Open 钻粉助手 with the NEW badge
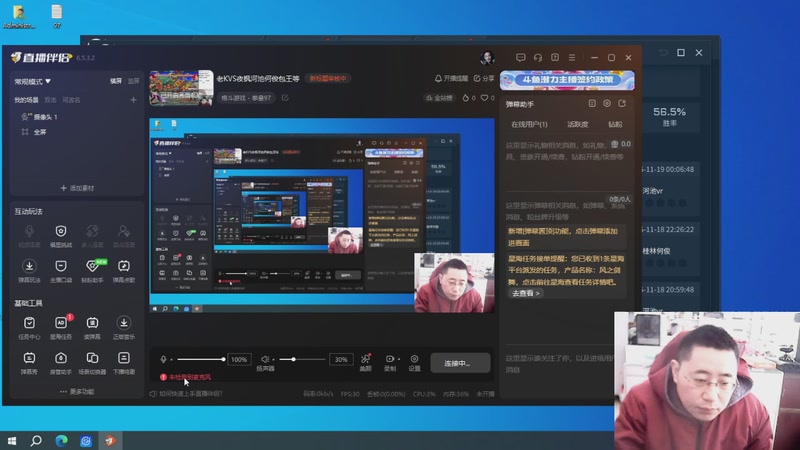Image resolution: width=800 pixels, height=450 pixels. point(92,266)
